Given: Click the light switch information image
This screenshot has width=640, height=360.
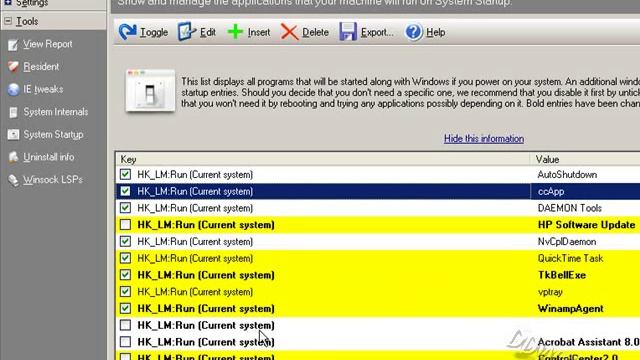Looking at the screenshot, I should 150,91.
